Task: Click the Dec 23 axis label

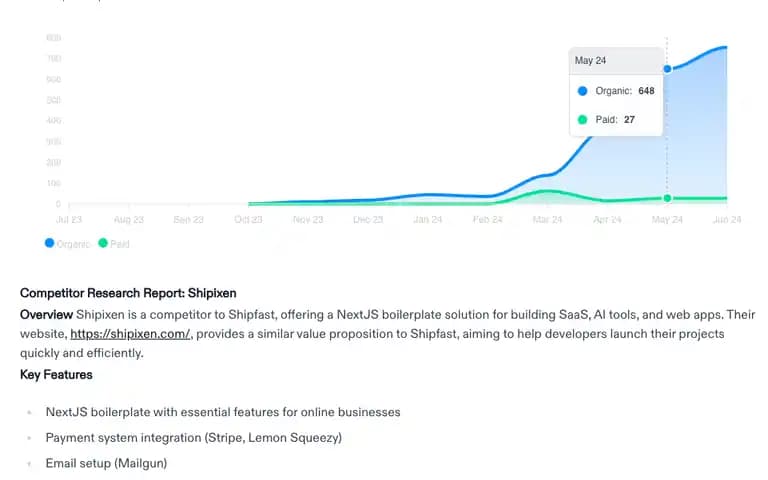Action: tap(368, 219)
